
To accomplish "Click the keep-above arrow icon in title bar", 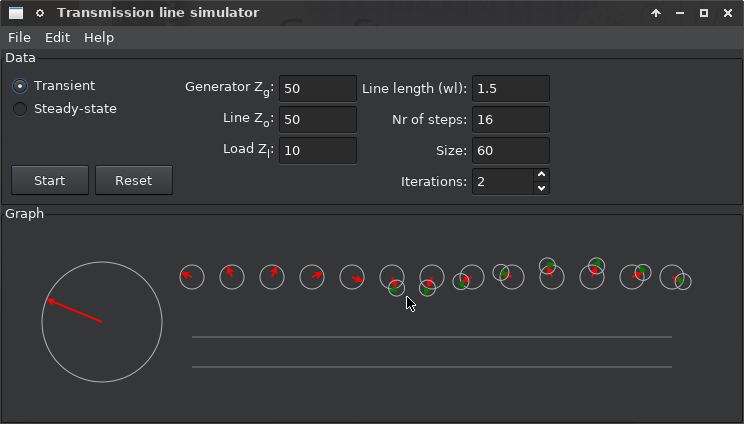I will point(656,13).
